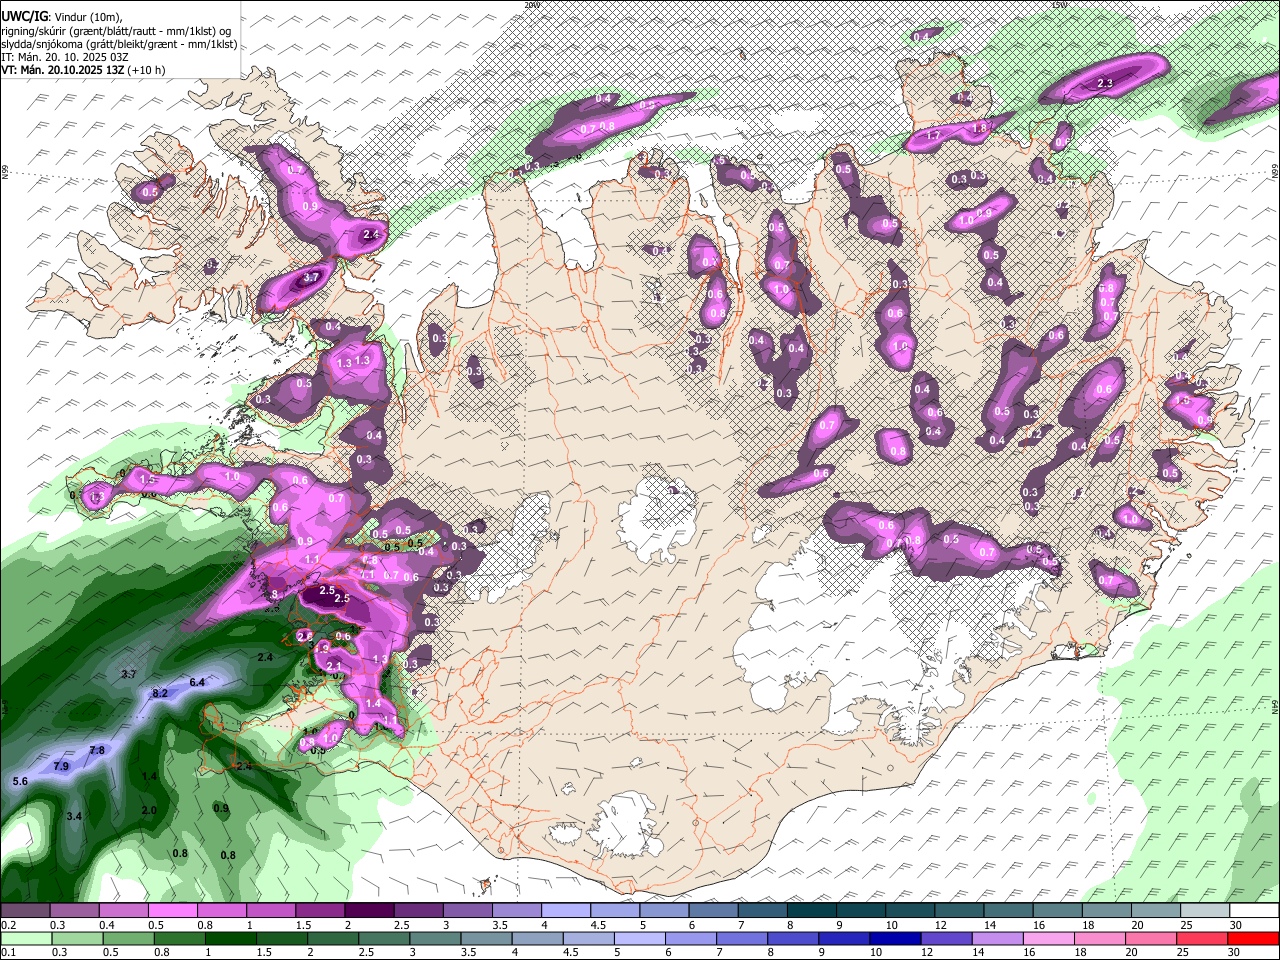Select the bright pink swatch between 0.5 and 0.8
The image size is (1280, 960).
pos(172,911)
